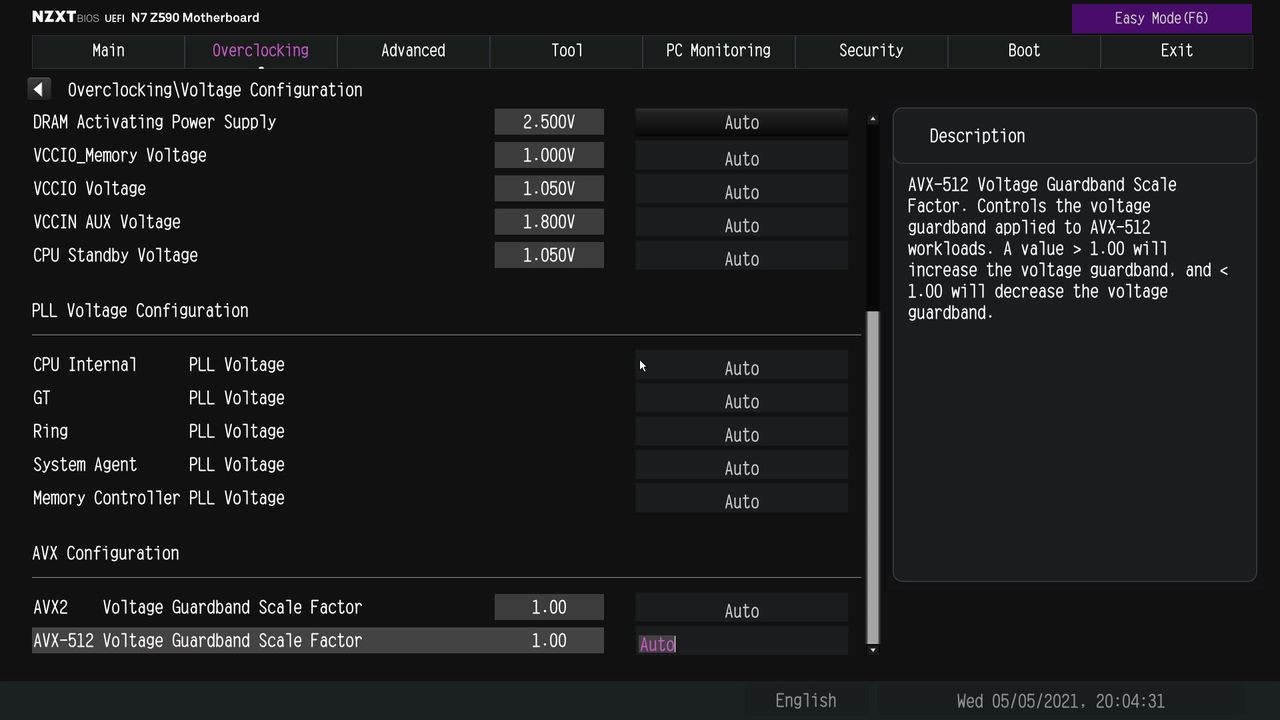Click AVX-512 scale factor 1.00 value
Image resolution: width=1280 pixels, height=720 pixels.
coord(549,641)
